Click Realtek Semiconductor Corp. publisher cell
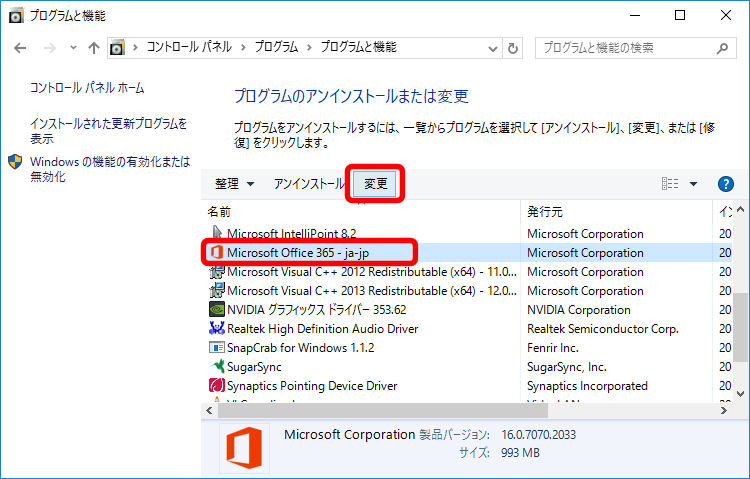The image size is (750, 479). pos(603,329)
